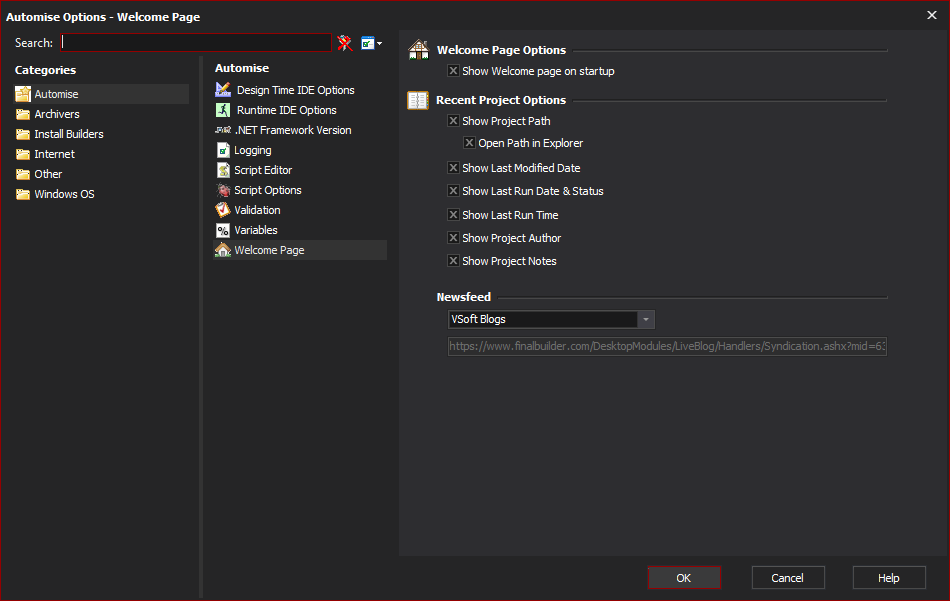Open .NET Framework Version page
The image size is (950, 601).
pyautogui.click(x=293, y=130)
